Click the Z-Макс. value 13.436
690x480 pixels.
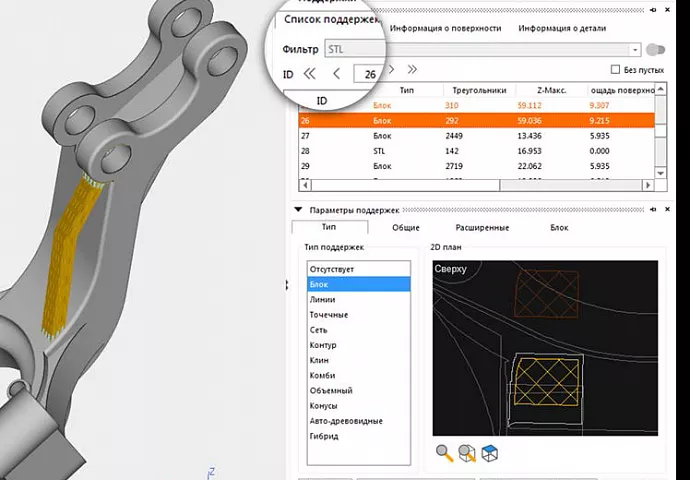[529, 136]
